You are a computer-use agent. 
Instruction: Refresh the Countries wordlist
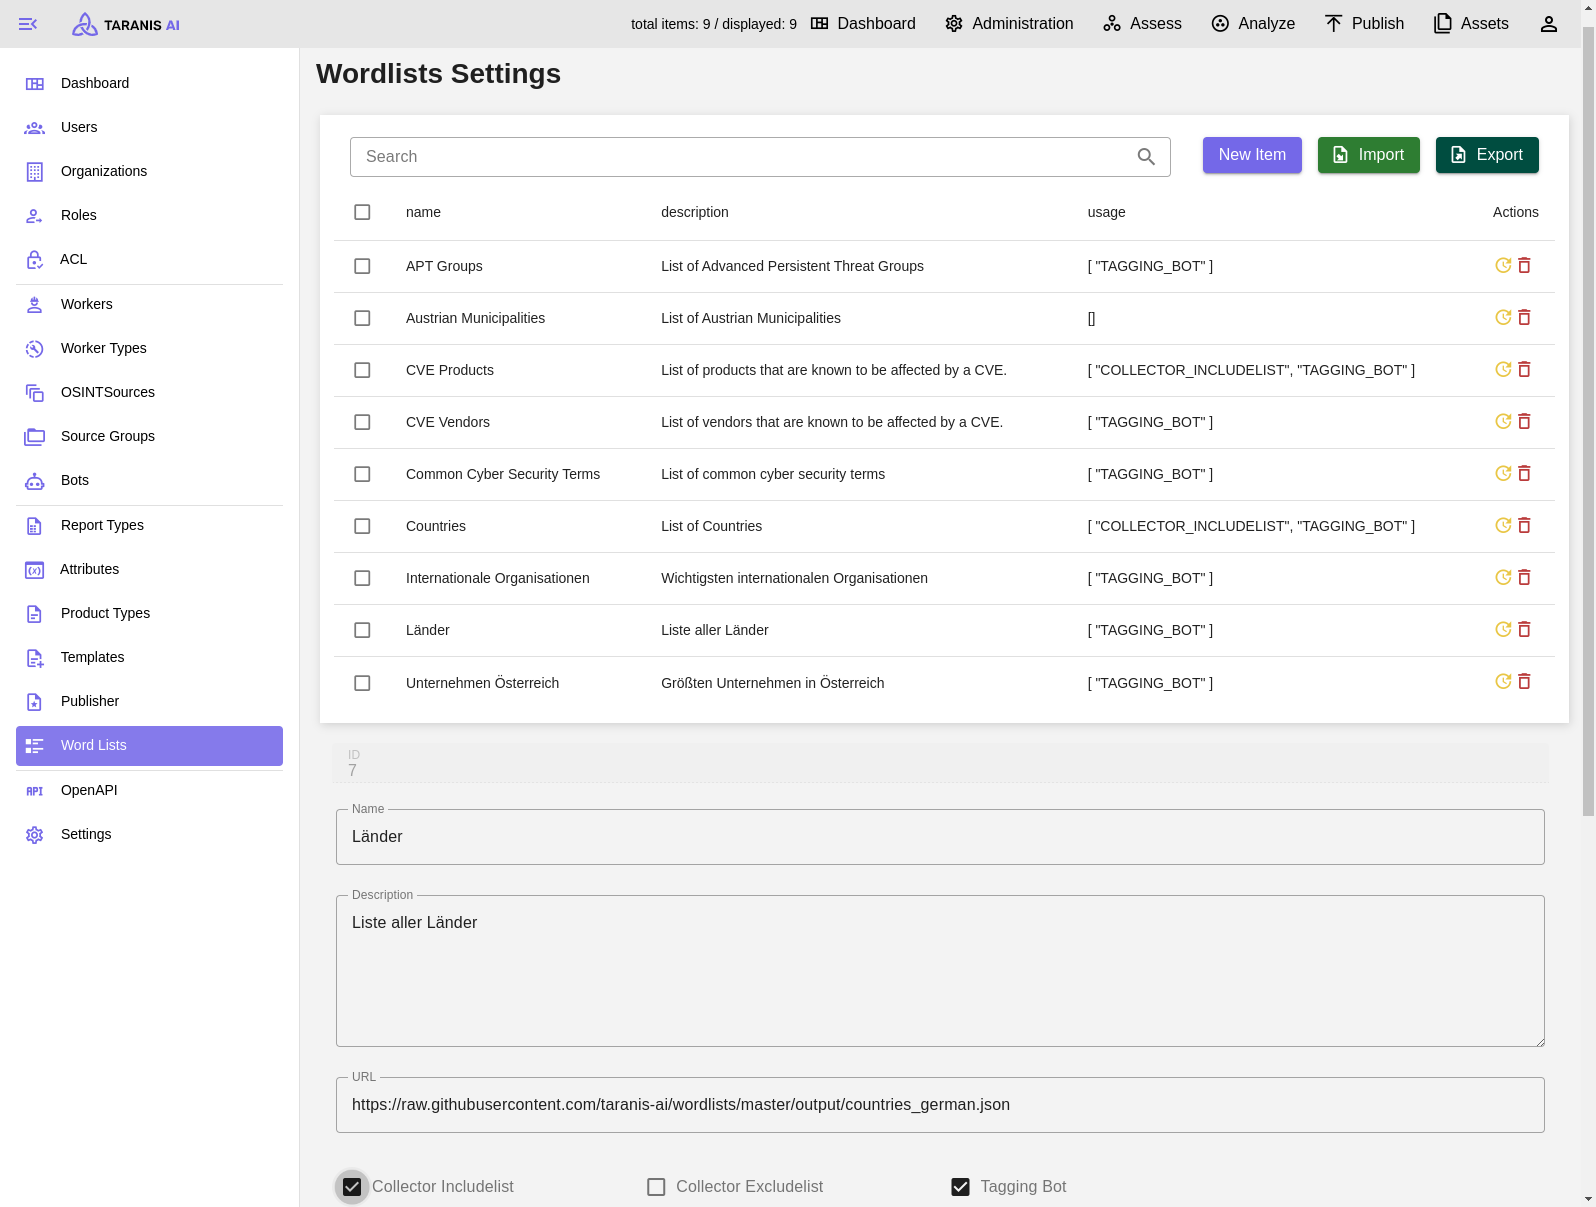1503,525
